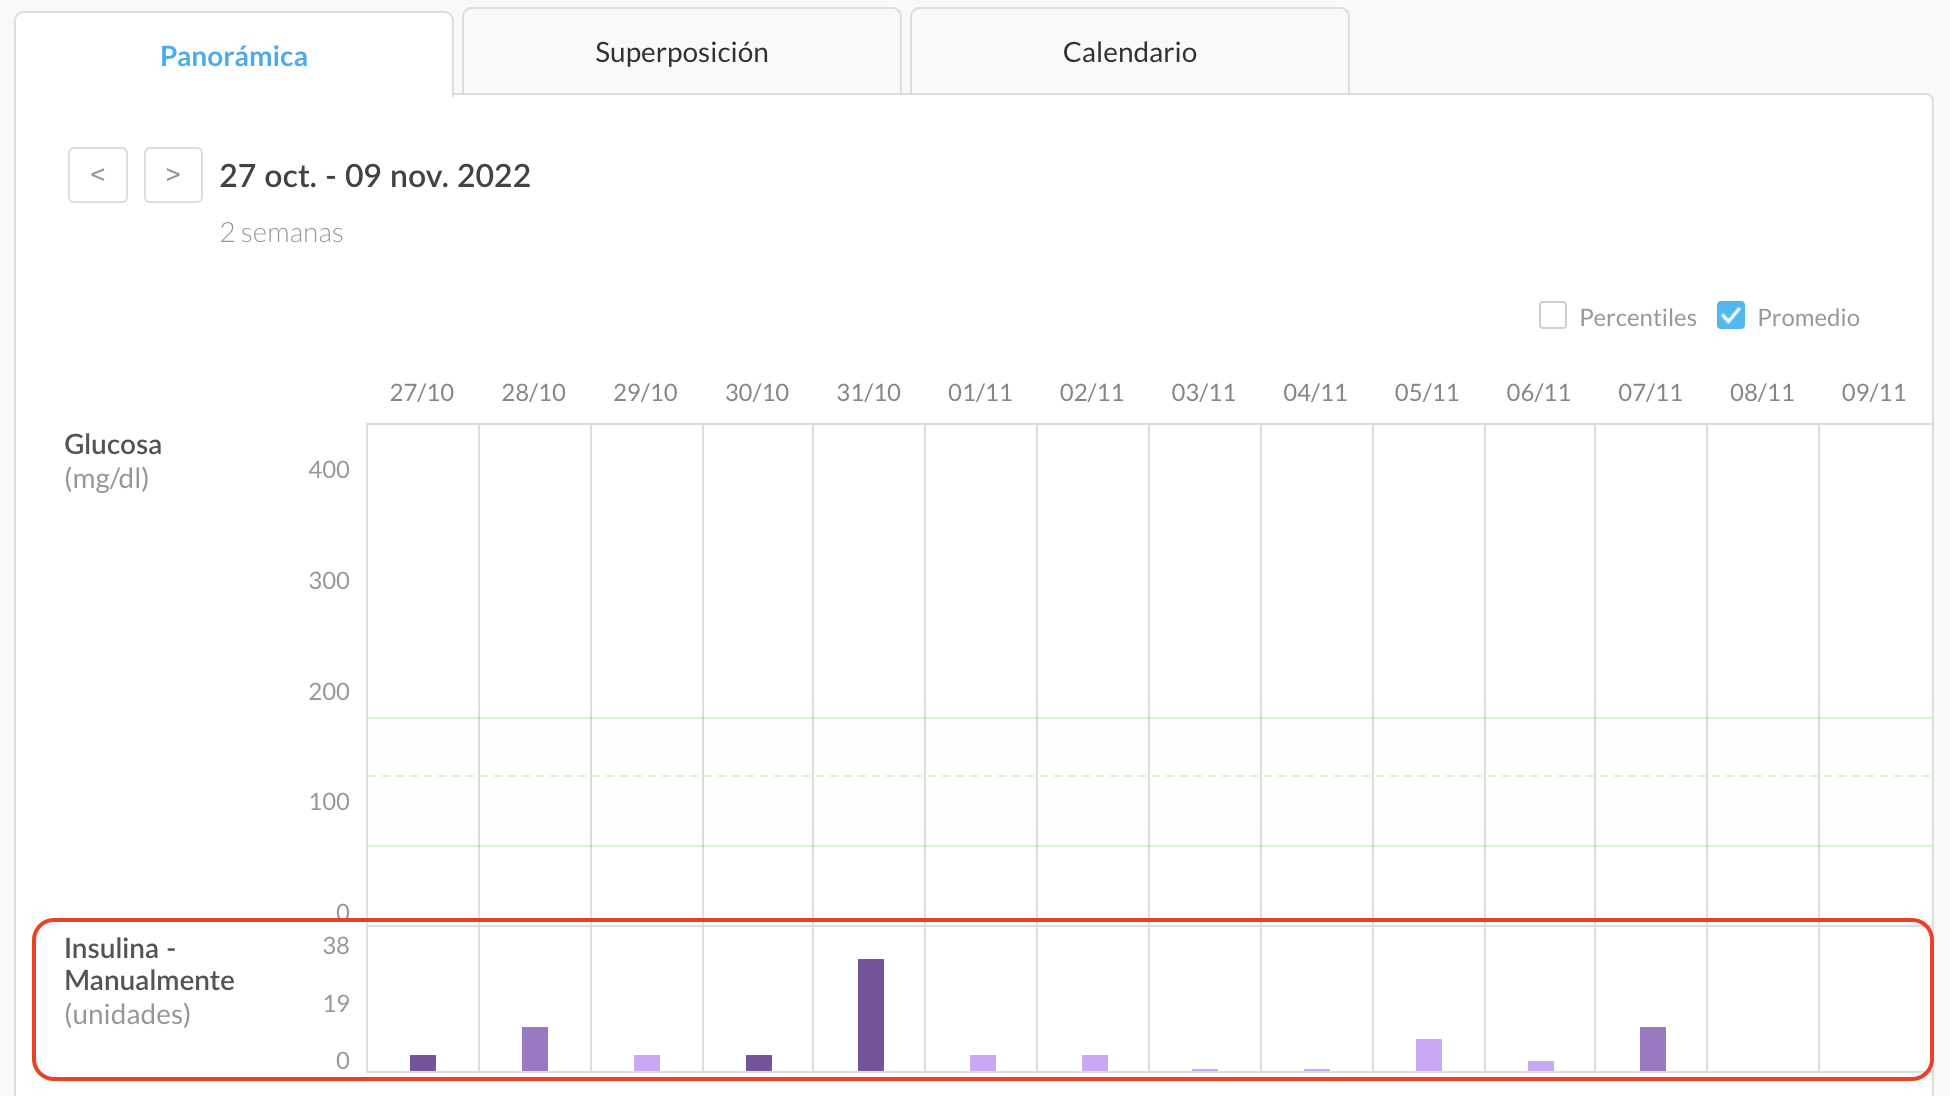The width and height of the screenshot is (1950, 1096).
Task: Select the 29/10 date column header
Action: 645,392
